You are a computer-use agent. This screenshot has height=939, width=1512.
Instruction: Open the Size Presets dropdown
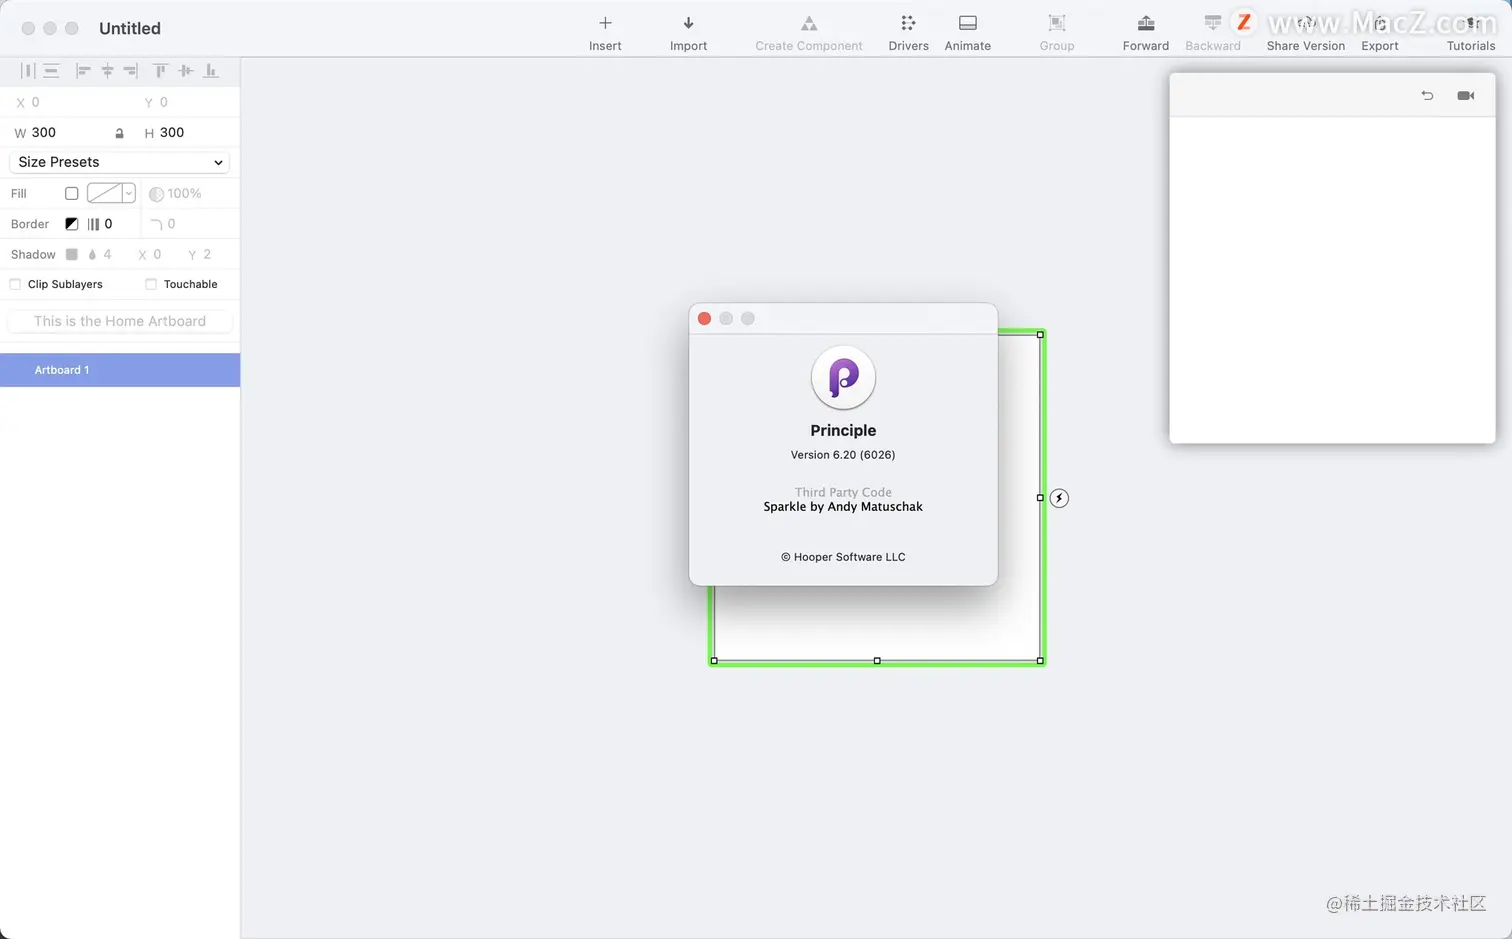pyautogui.click(x=119, y=162)
